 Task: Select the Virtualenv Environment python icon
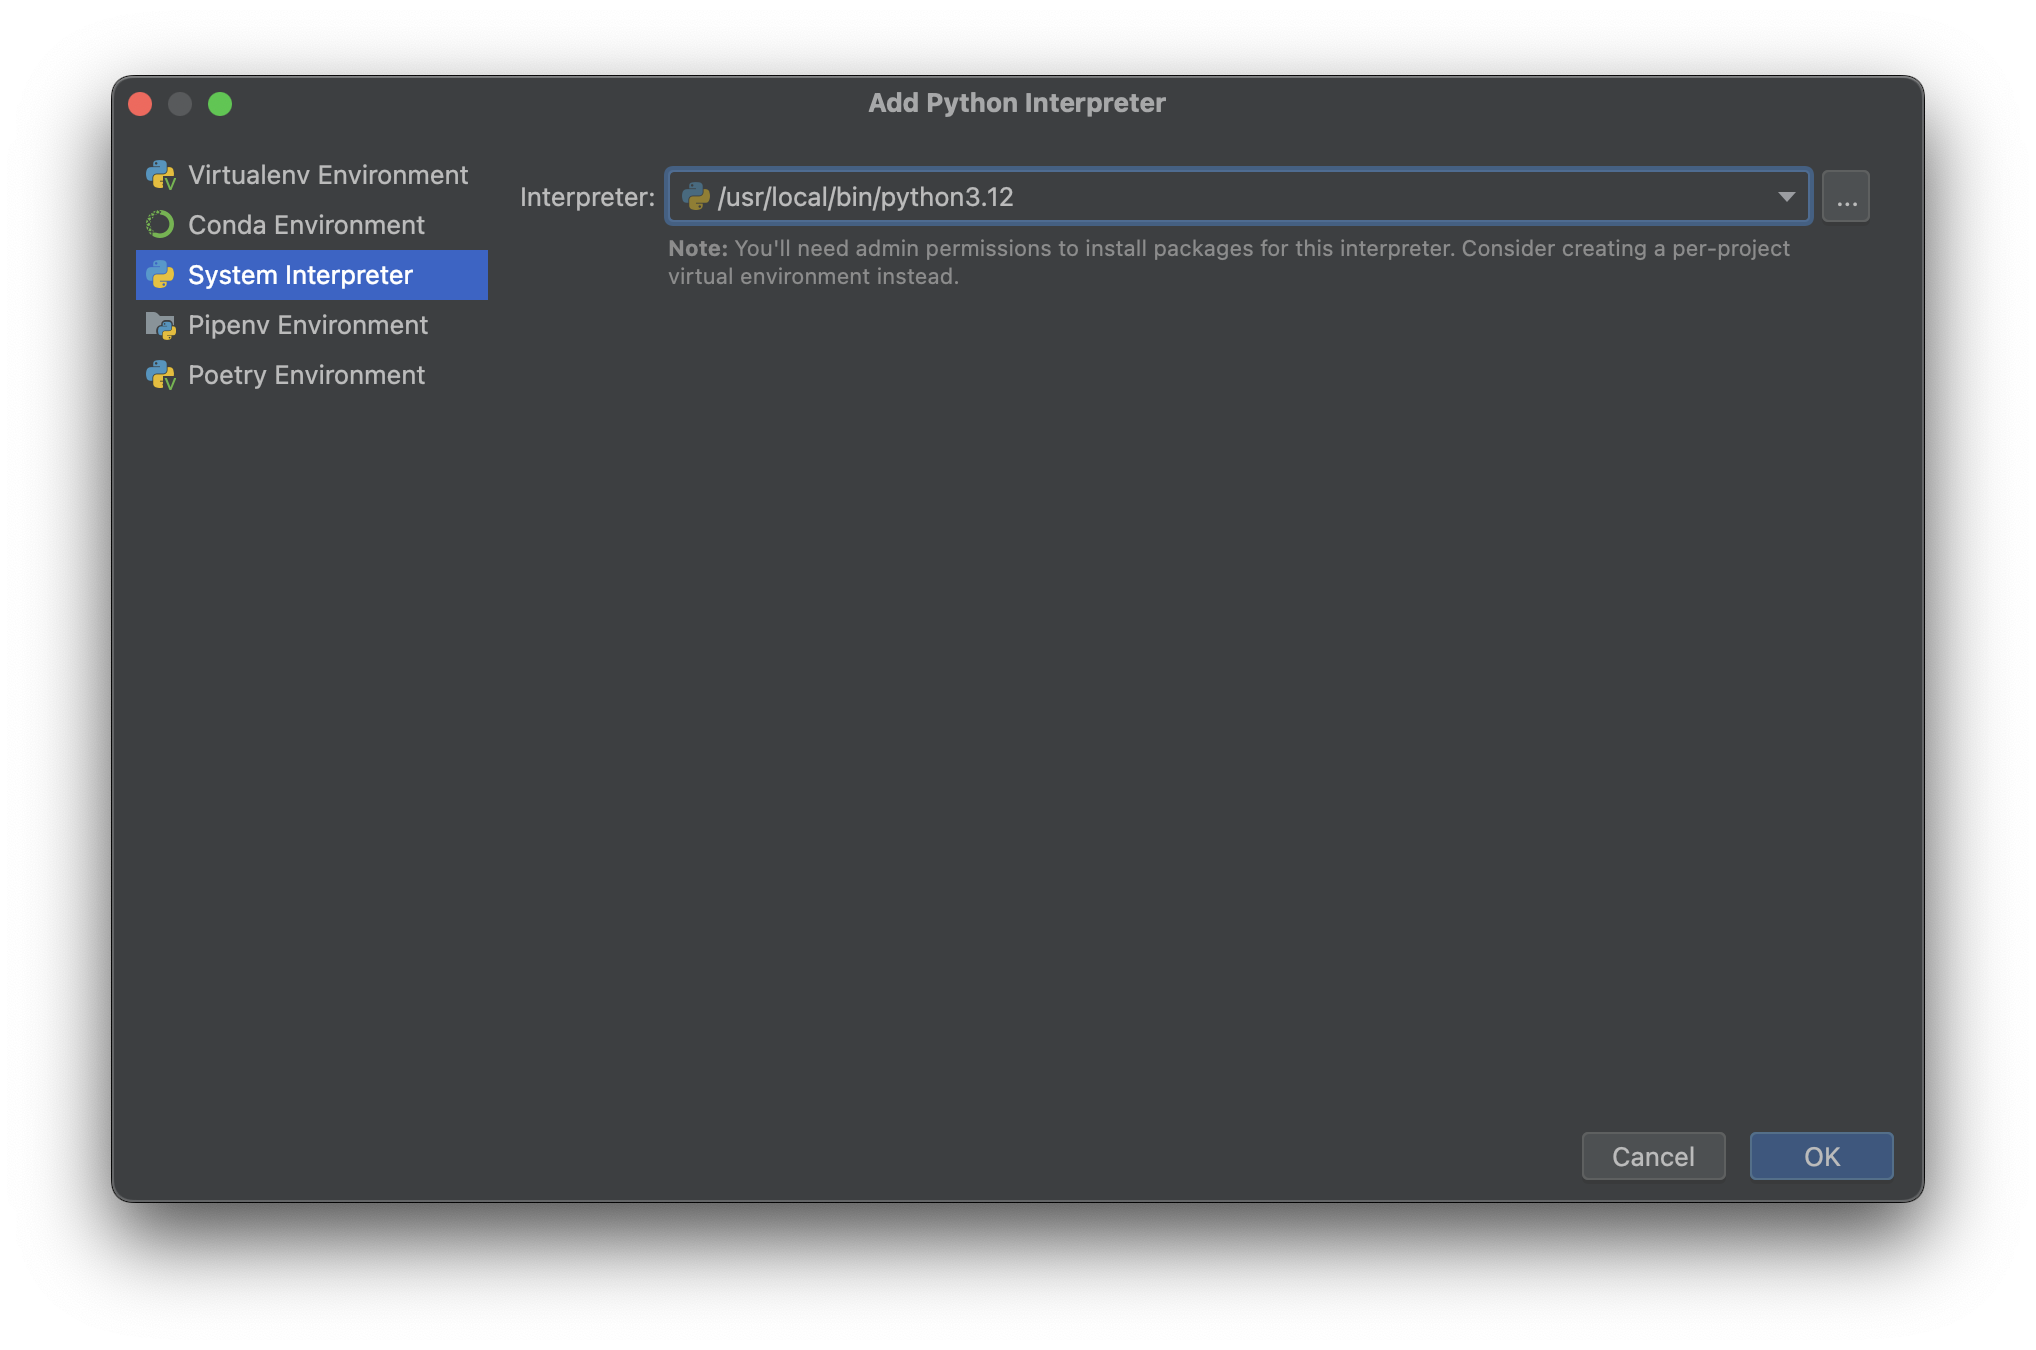click(x=162, y=174)
